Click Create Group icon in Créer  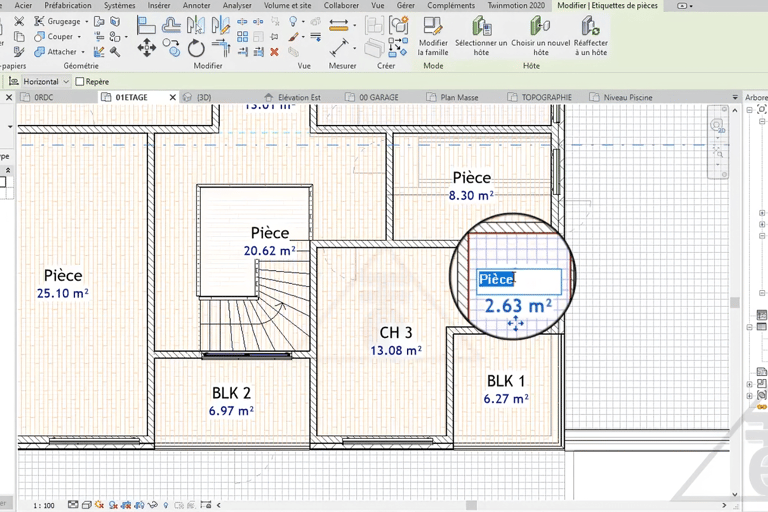(x=399, y=24)
